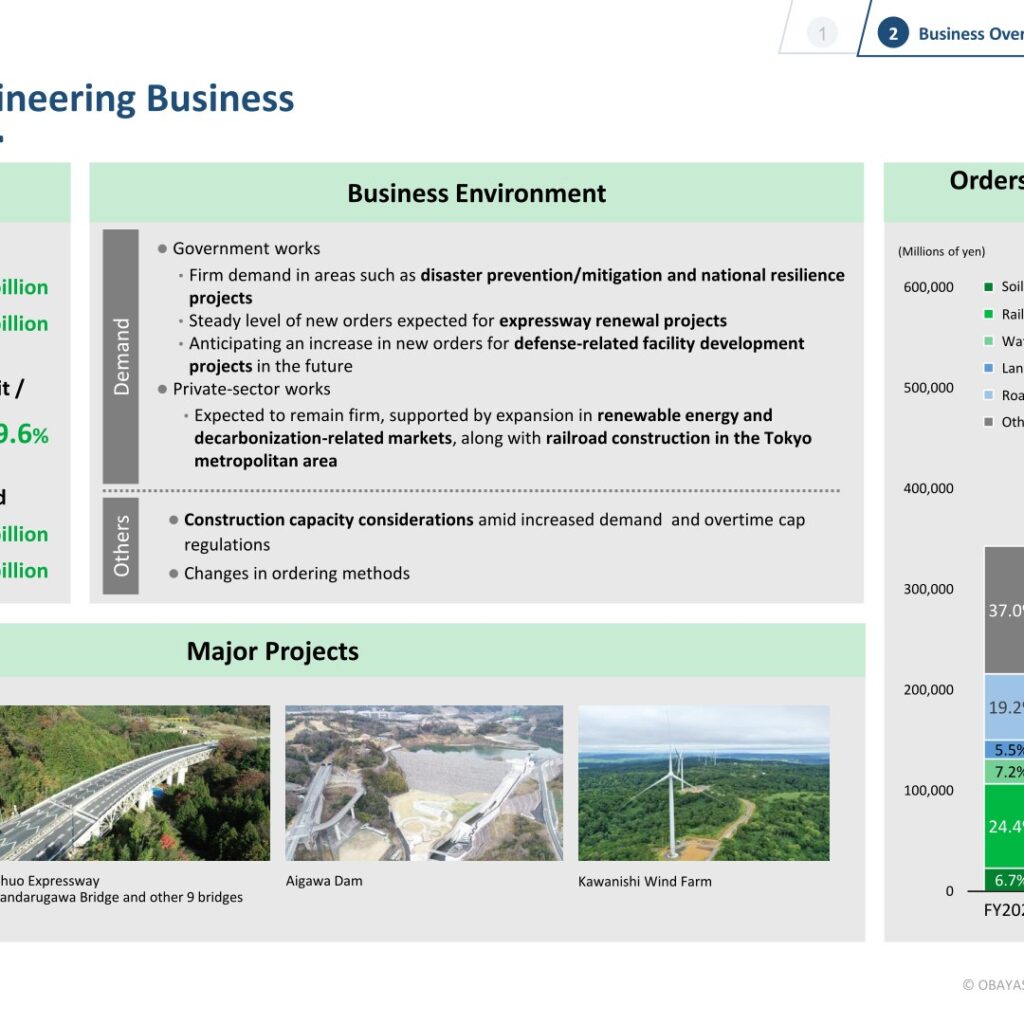Click the vertical Demand label
The width and height of the screenshot is (1024, 1024).
[x=121, y=357]
